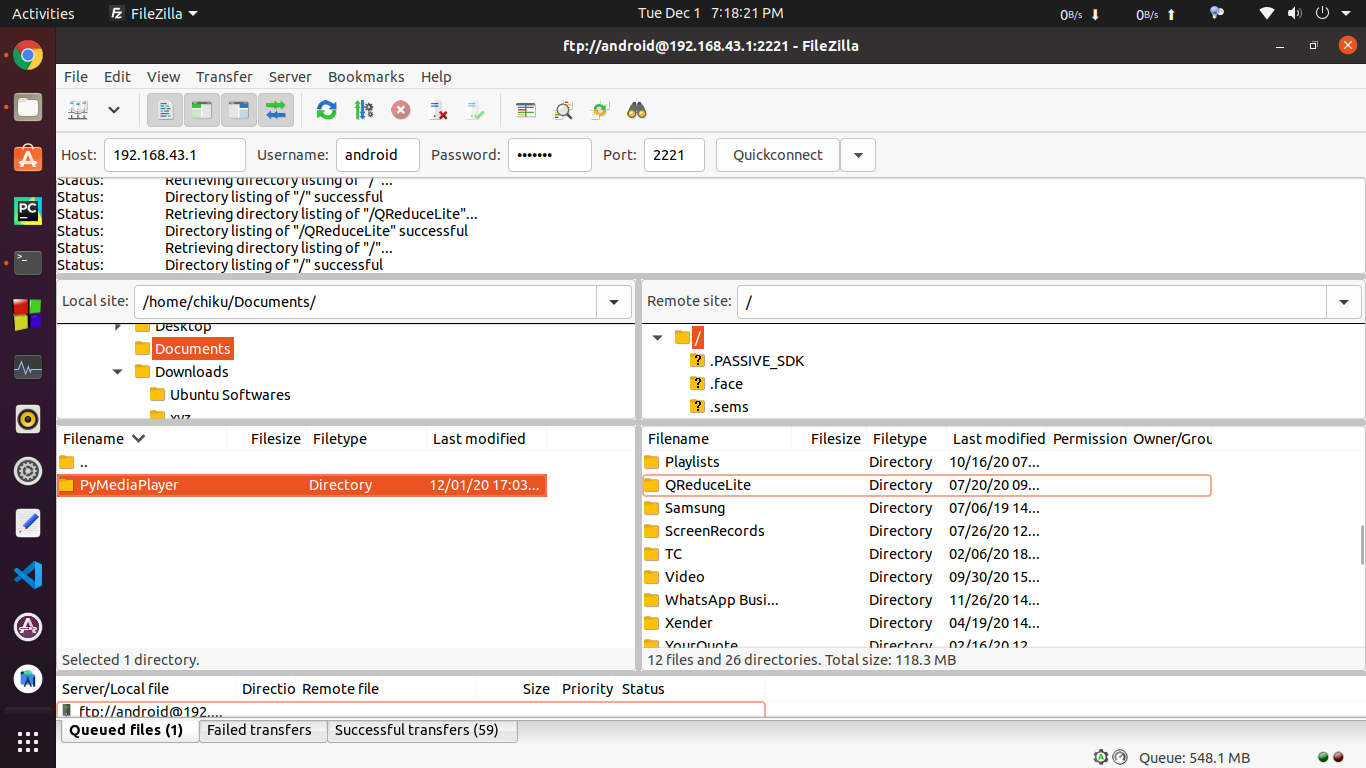Open the Quickconnect history dropdown
Viewport: 1366px width, 768px height.
click(x=858, y=155)
